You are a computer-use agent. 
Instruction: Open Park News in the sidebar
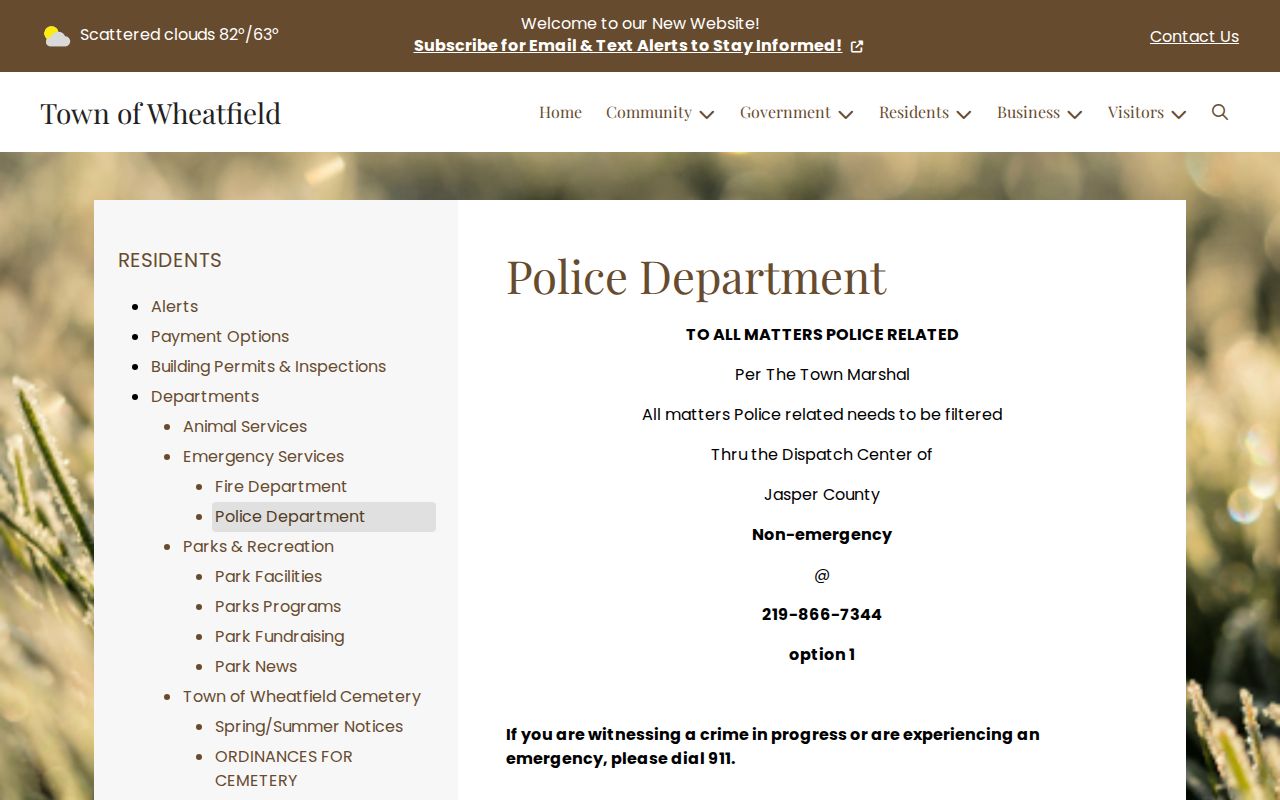click(256, 666)
